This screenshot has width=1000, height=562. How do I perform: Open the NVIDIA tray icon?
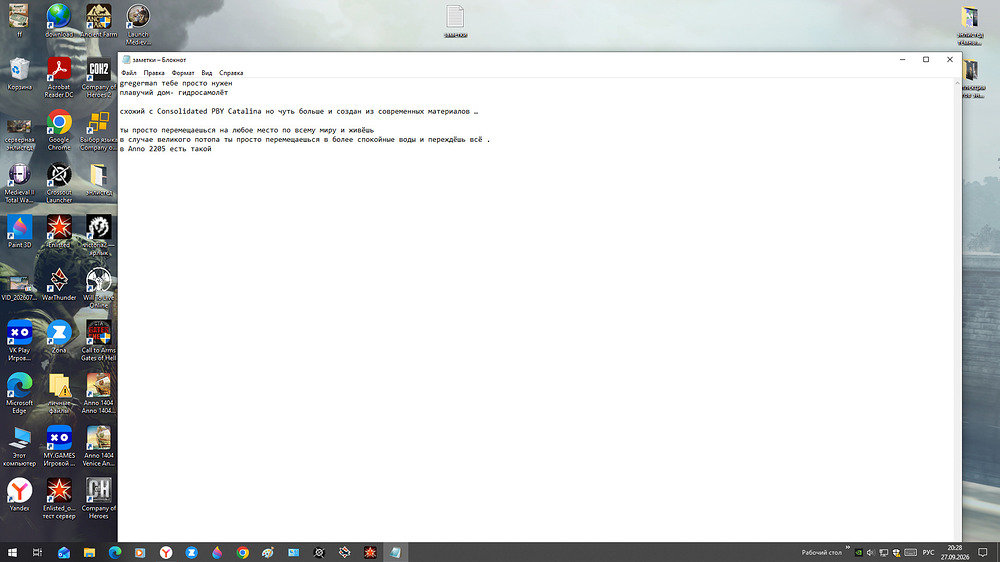click(x=858, y=552)
